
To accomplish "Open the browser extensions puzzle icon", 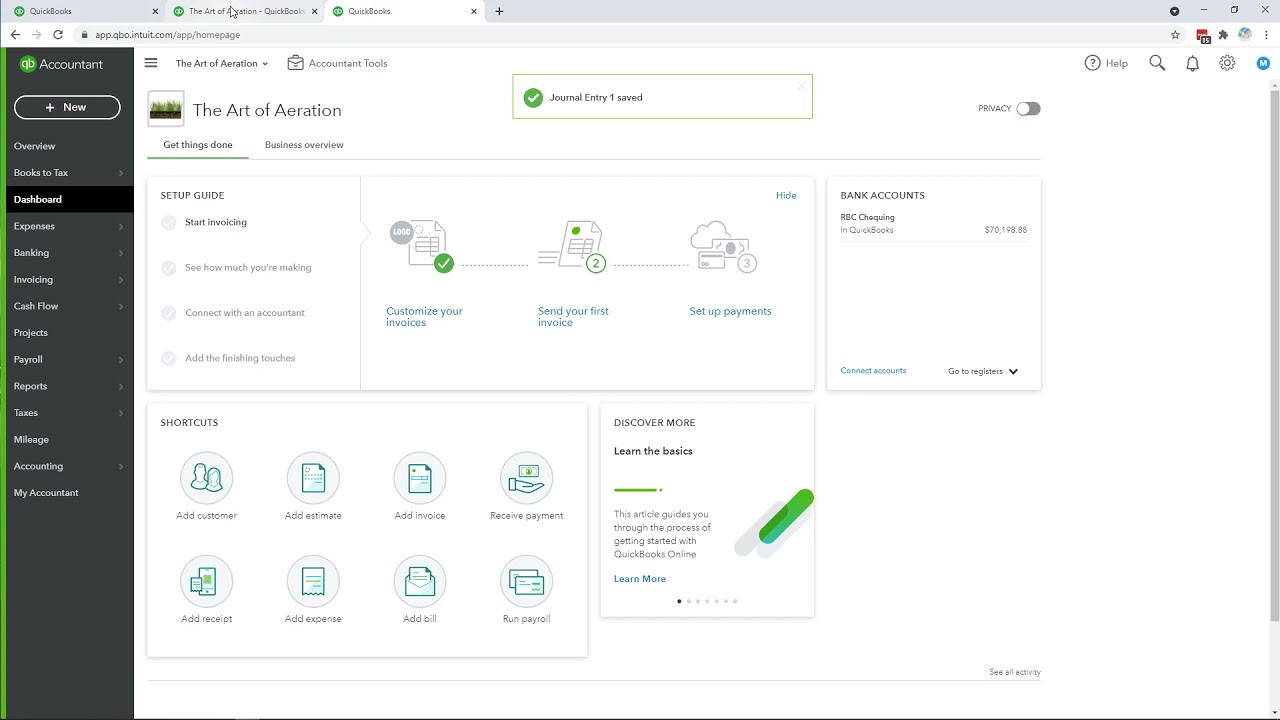I will (1223, 35).
